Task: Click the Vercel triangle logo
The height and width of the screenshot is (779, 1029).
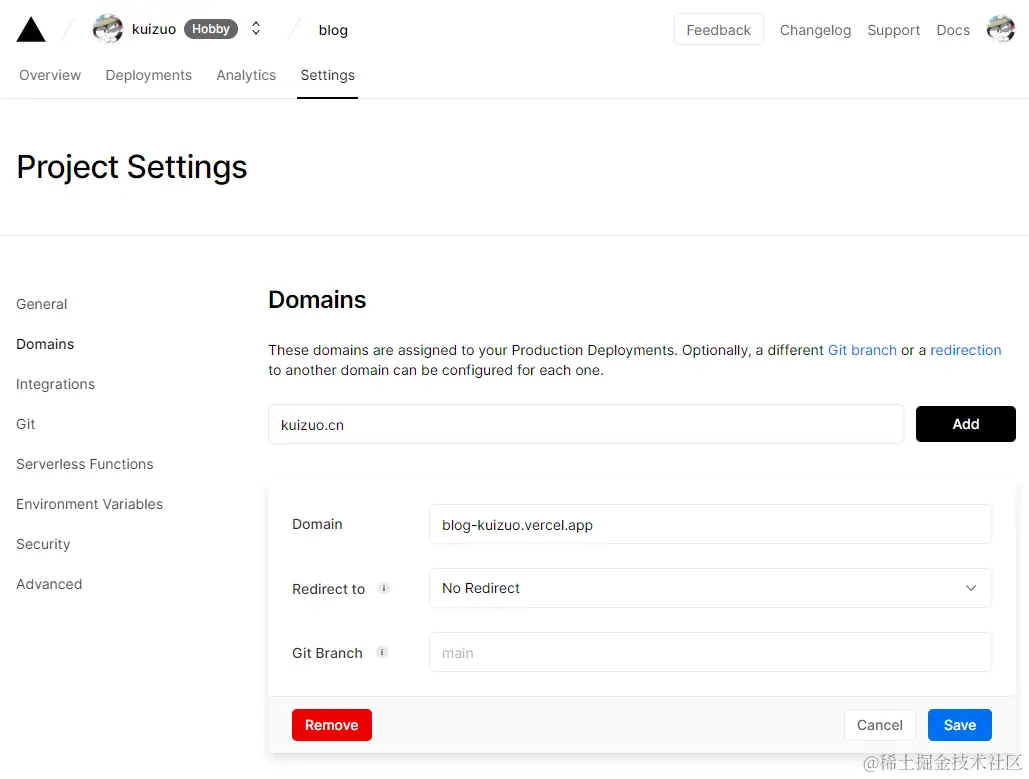Action: [31, 30]
